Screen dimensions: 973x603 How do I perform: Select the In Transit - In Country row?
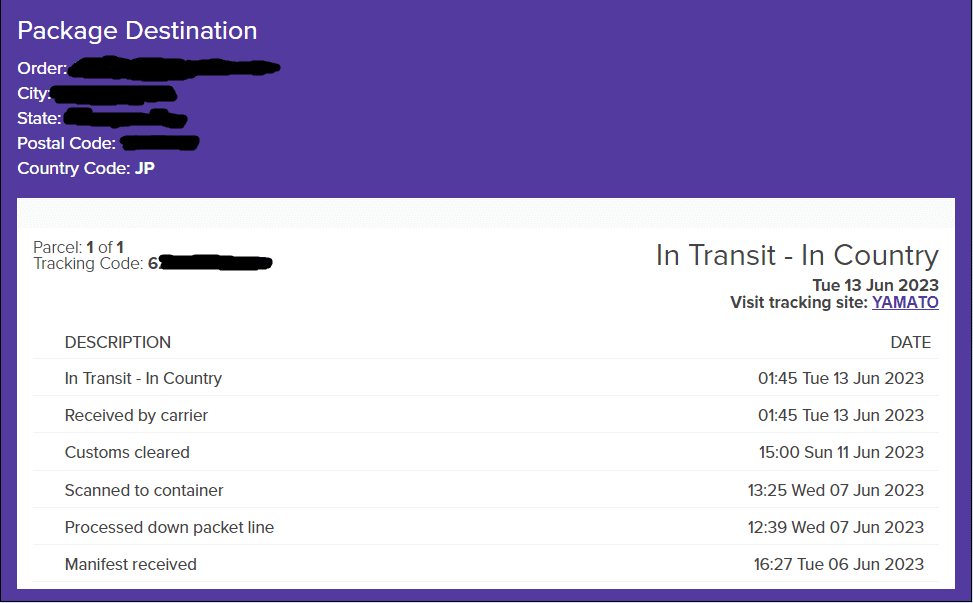coord(485,378)
